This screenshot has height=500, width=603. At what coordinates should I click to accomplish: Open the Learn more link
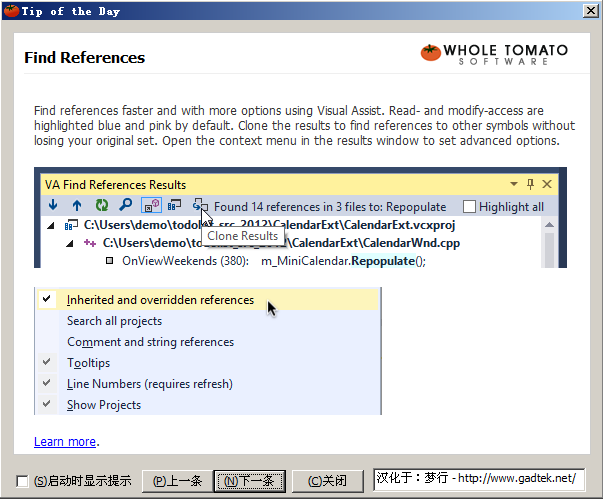tap(65, 442)
